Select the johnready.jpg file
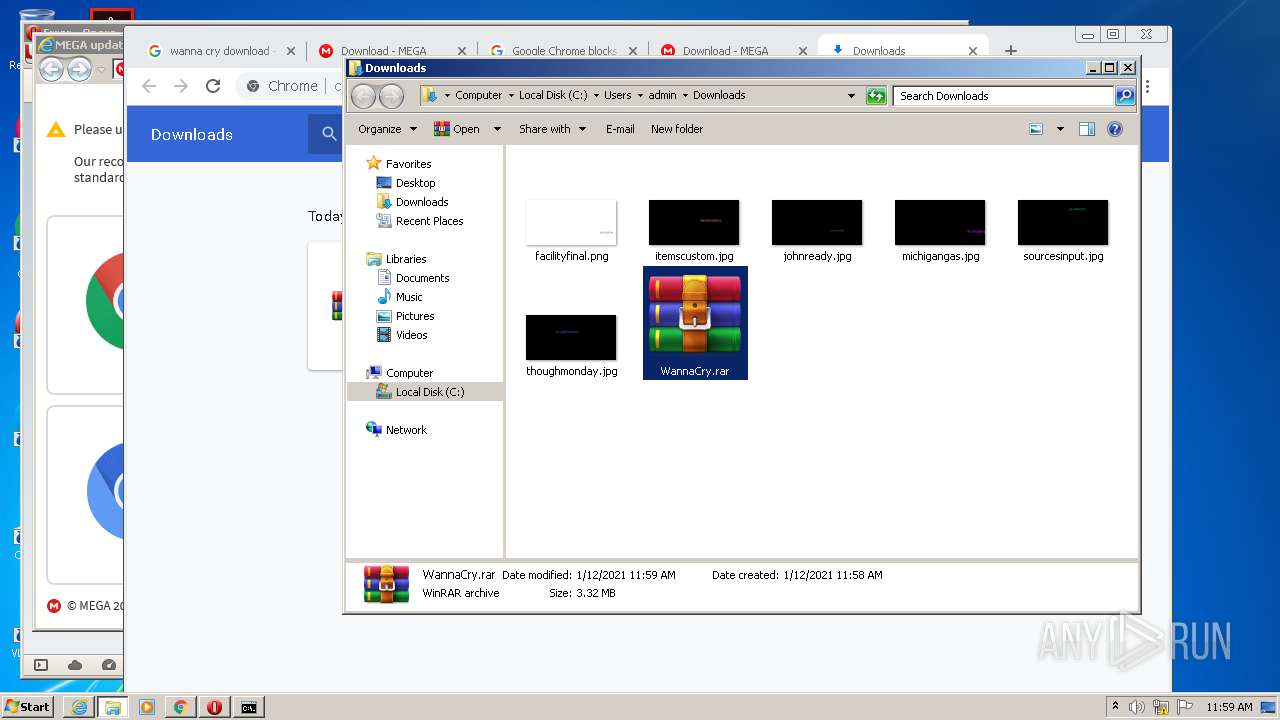This screenshot has width=1280, height=720. point(817,231)
